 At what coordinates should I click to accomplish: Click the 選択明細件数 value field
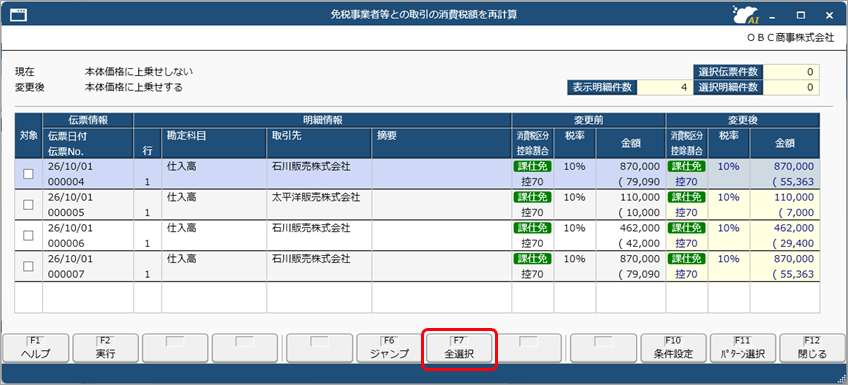point(791,87)
